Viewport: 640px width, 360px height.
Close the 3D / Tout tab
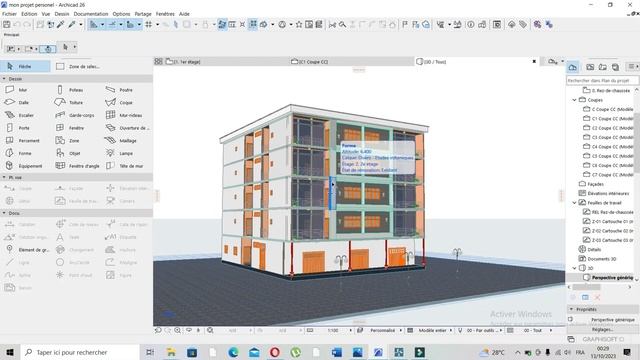coord(534,62)
